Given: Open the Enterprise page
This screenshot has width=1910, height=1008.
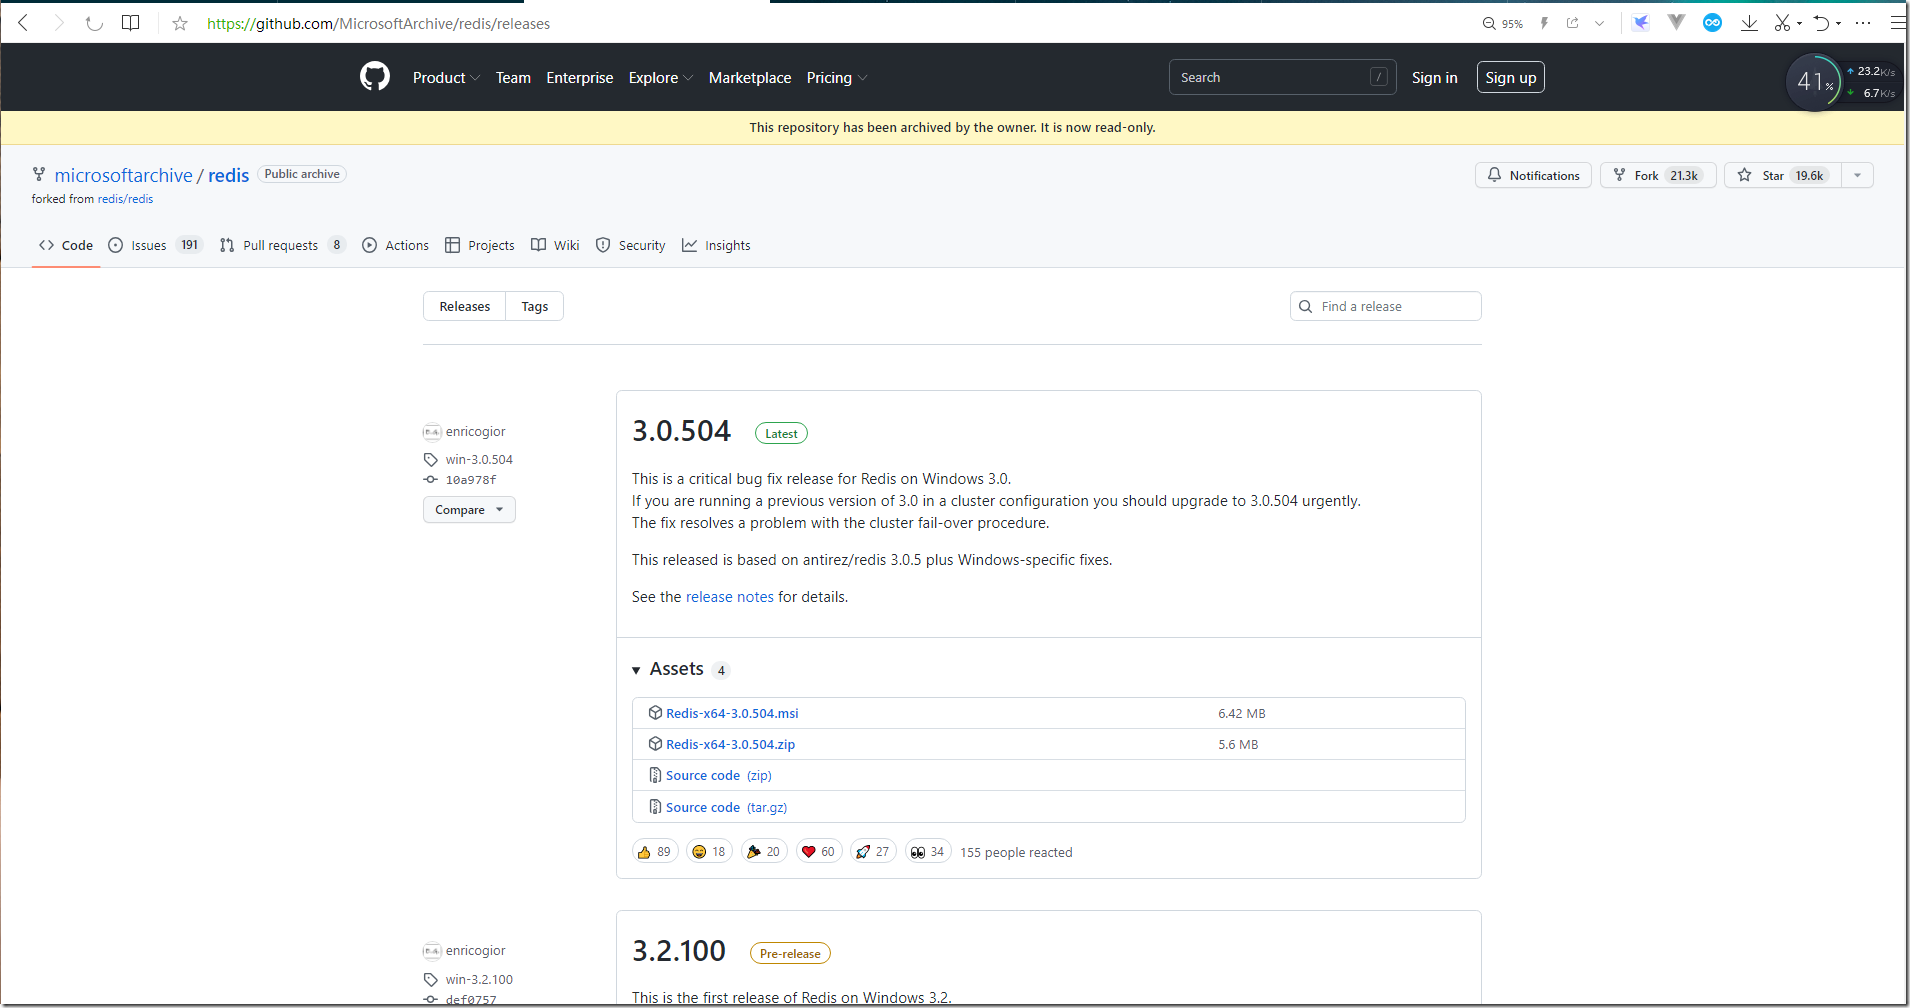Looking at the screenshot, I should pos(580,78).
